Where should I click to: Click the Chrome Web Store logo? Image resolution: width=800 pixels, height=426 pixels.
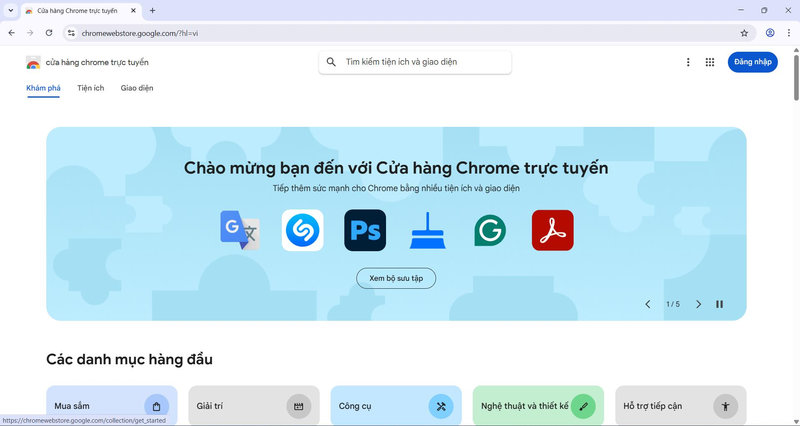point(33,62)
